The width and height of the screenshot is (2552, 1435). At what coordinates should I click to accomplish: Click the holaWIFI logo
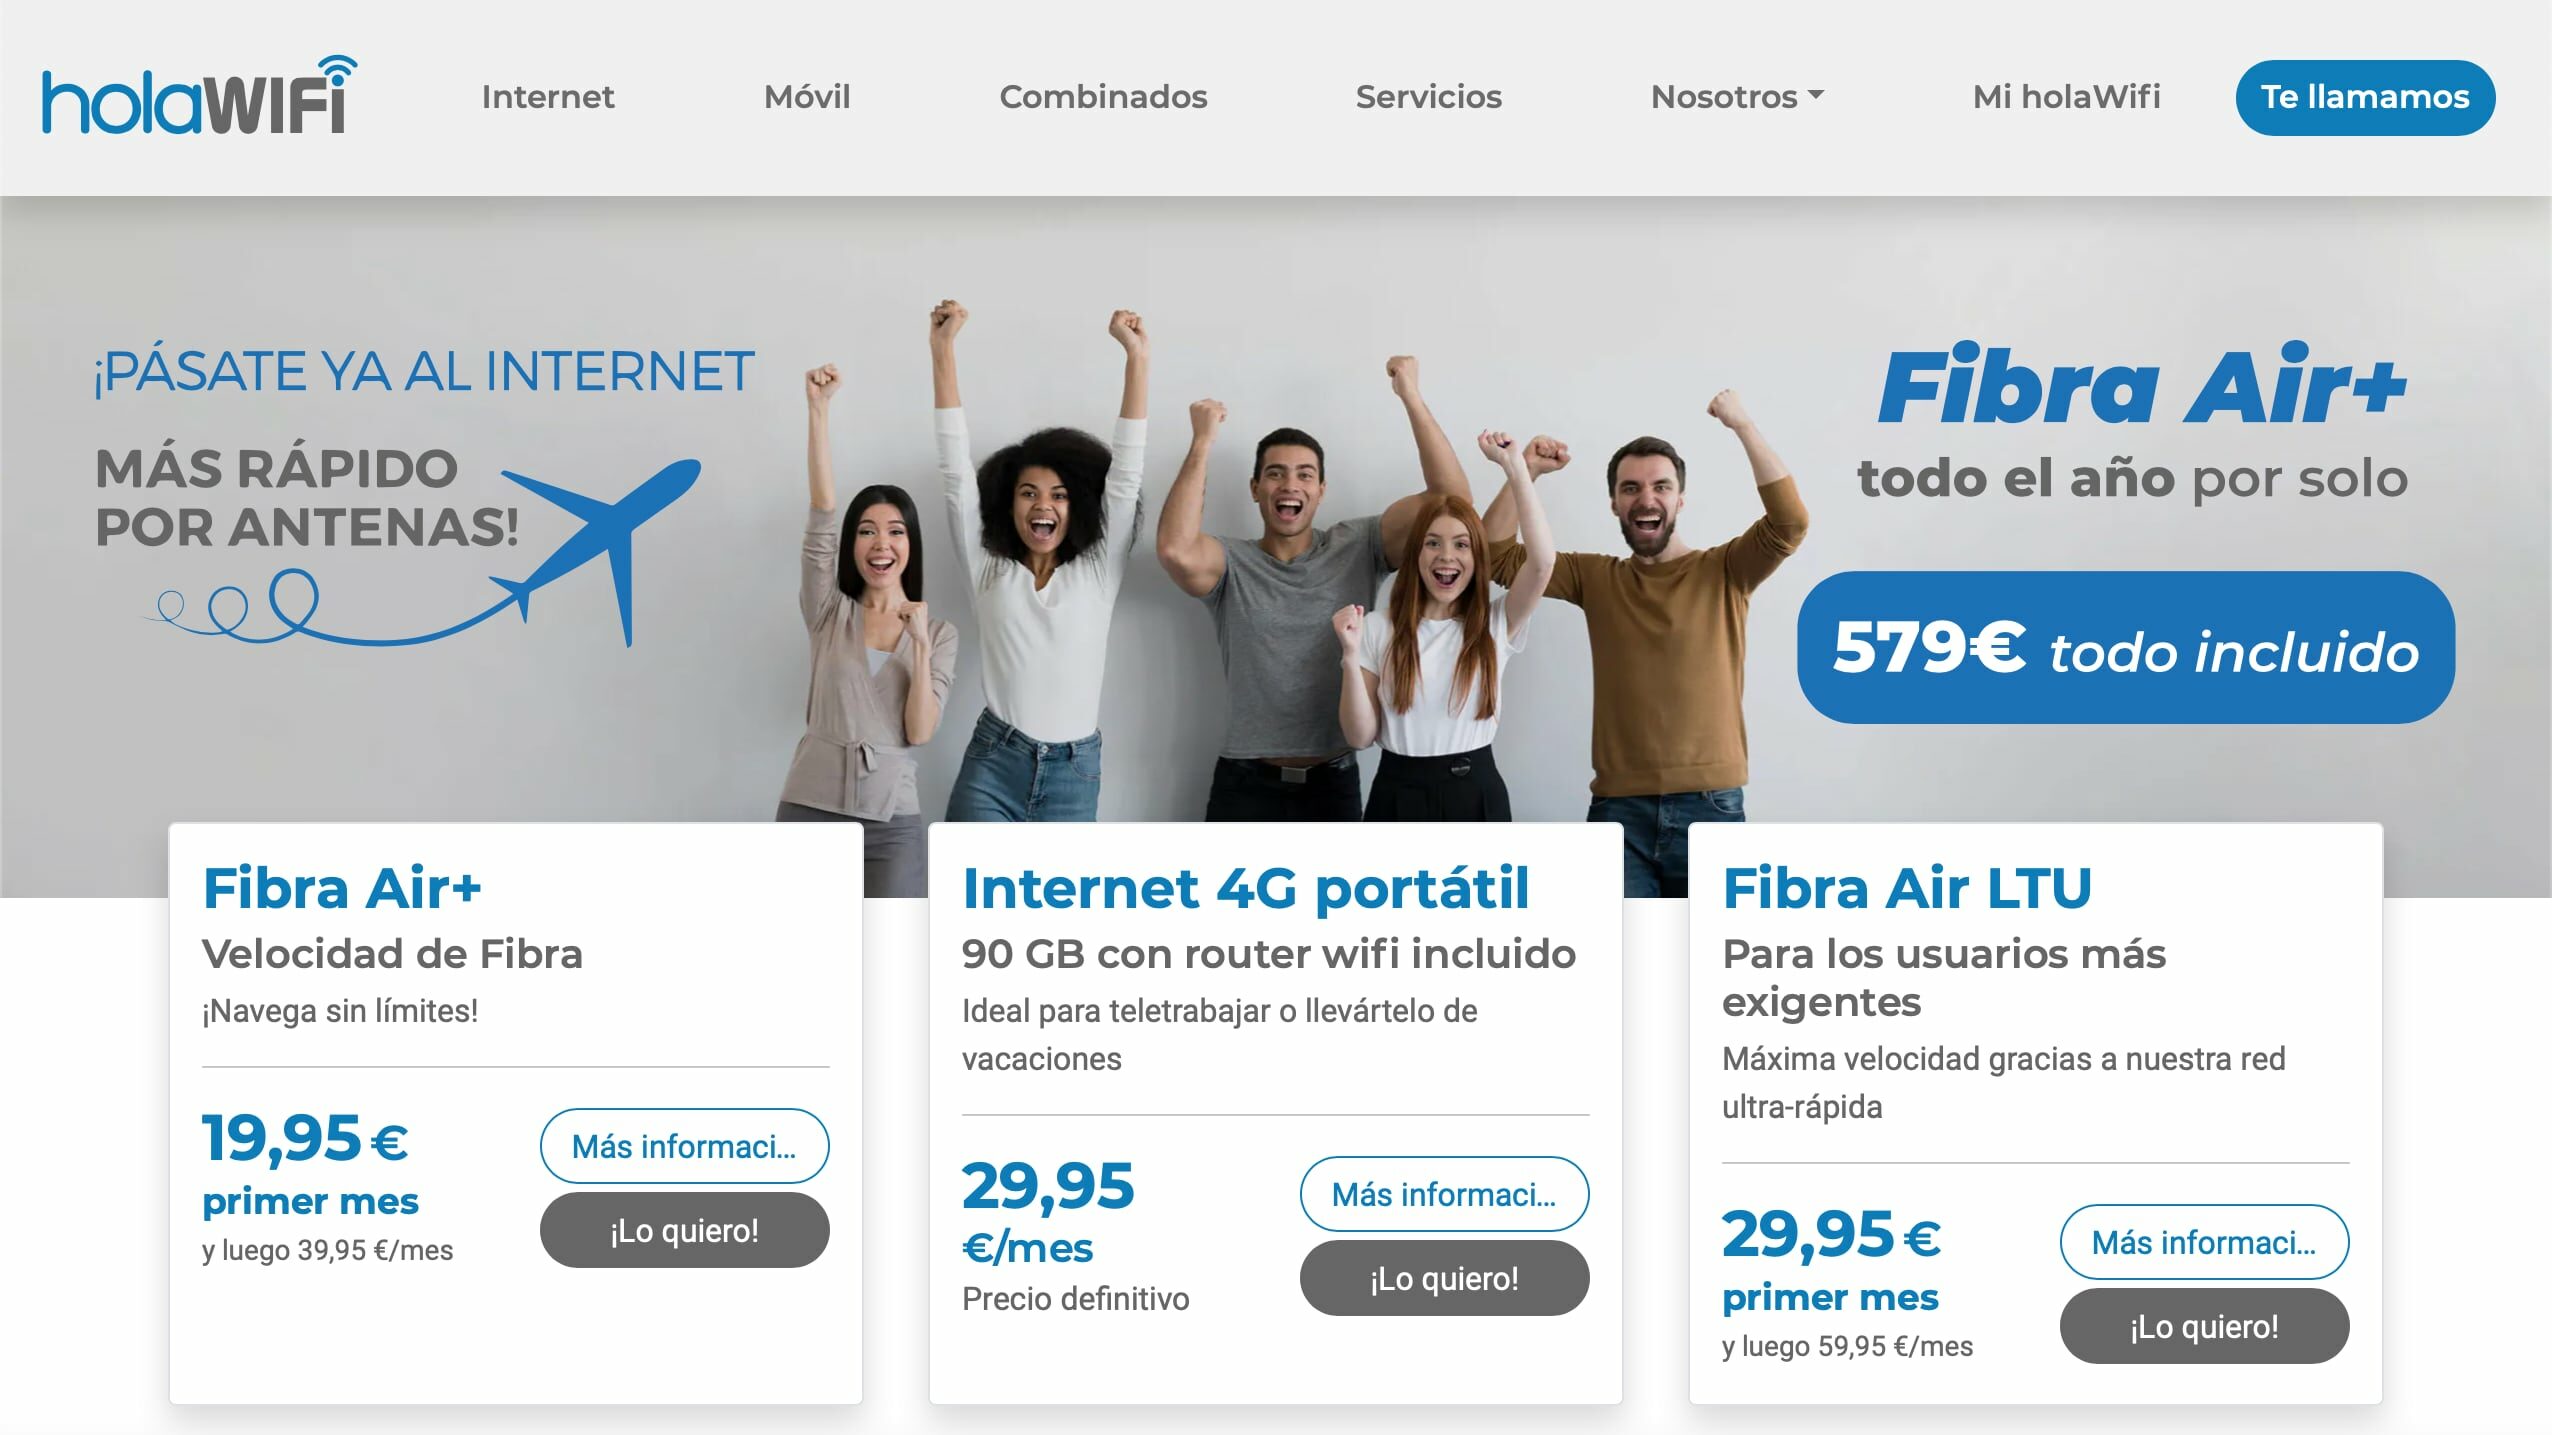199,96
